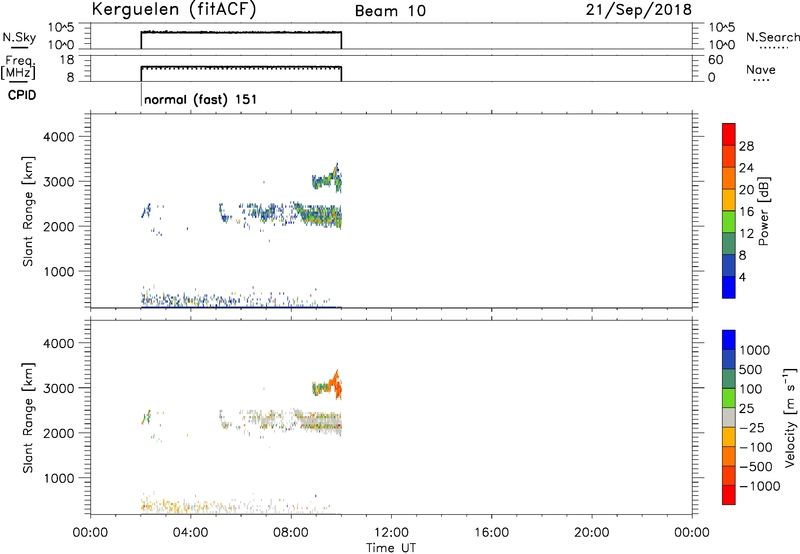The image size is (800, 554).
Task: Click the '-1000' label on Velocity colorbar
Action: pyautogui.click(x=760, y=486)
